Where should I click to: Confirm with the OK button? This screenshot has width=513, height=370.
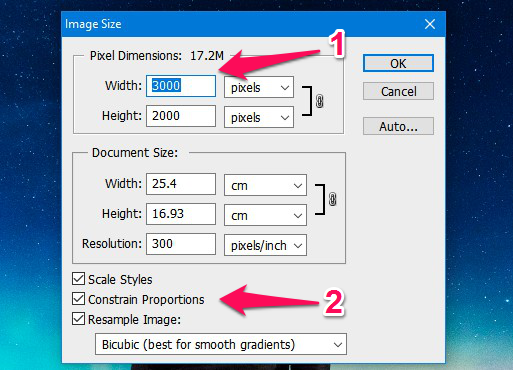[398, 63]
